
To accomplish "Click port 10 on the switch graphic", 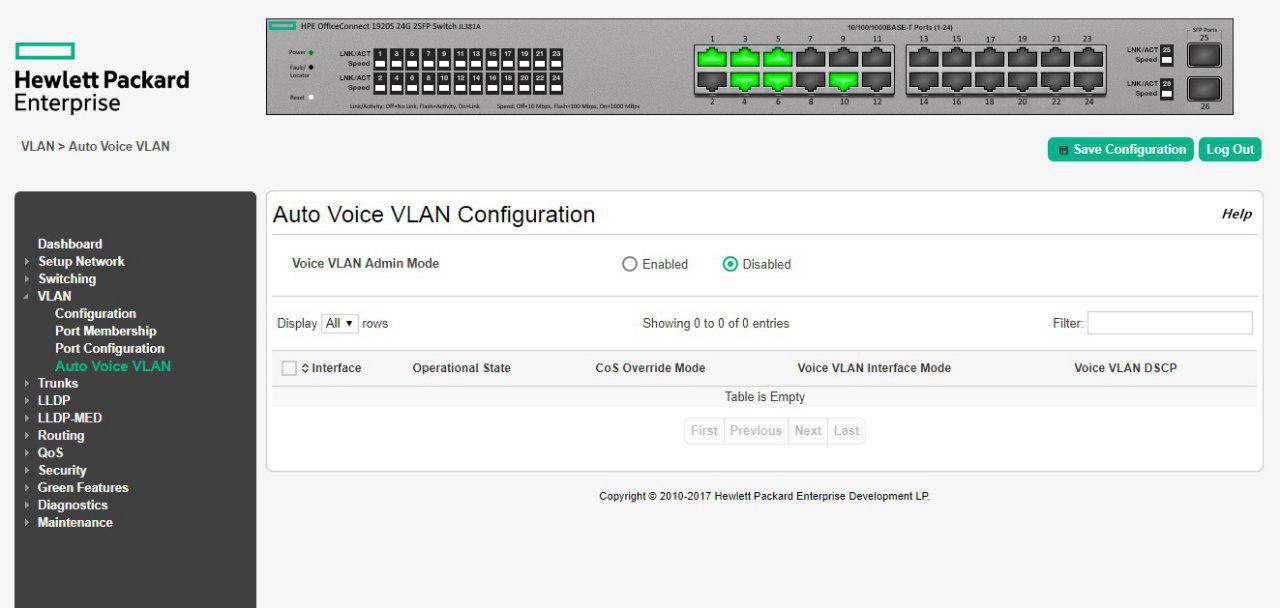I will (844, 81).
